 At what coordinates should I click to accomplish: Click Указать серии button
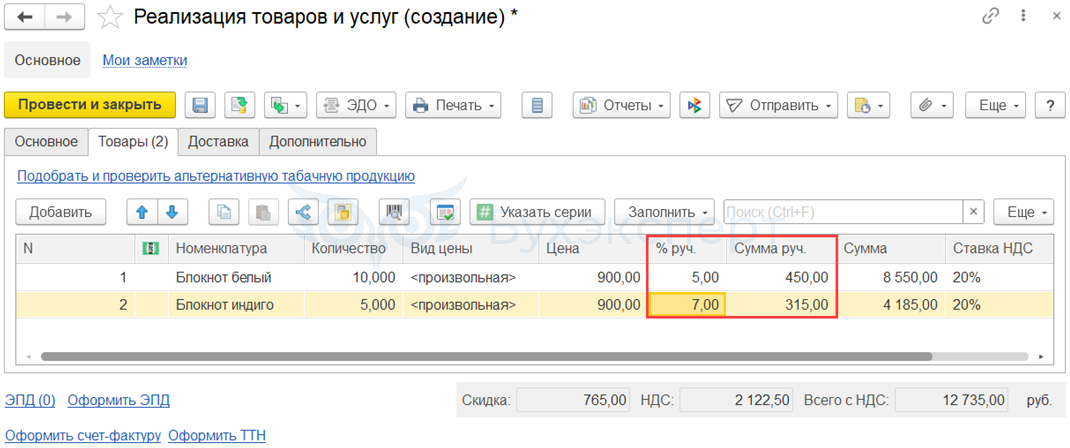pyautogui.click(x=538, y=212)
